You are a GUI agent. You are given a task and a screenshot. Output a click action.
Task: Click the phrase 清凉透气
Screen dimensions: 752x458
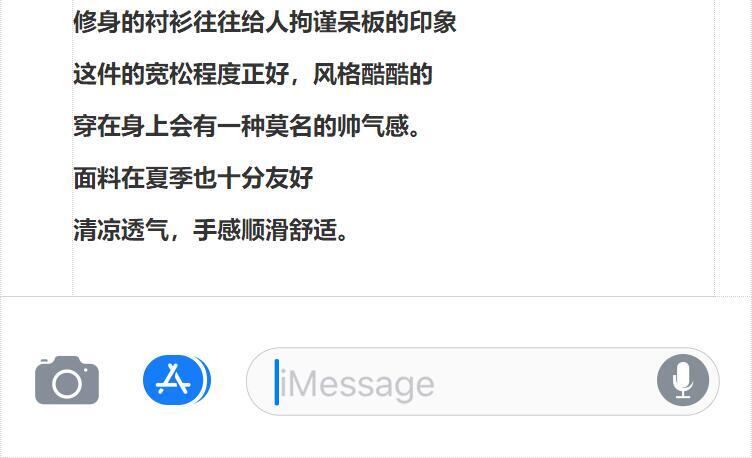pyautogui.click(x=121, y=230)
